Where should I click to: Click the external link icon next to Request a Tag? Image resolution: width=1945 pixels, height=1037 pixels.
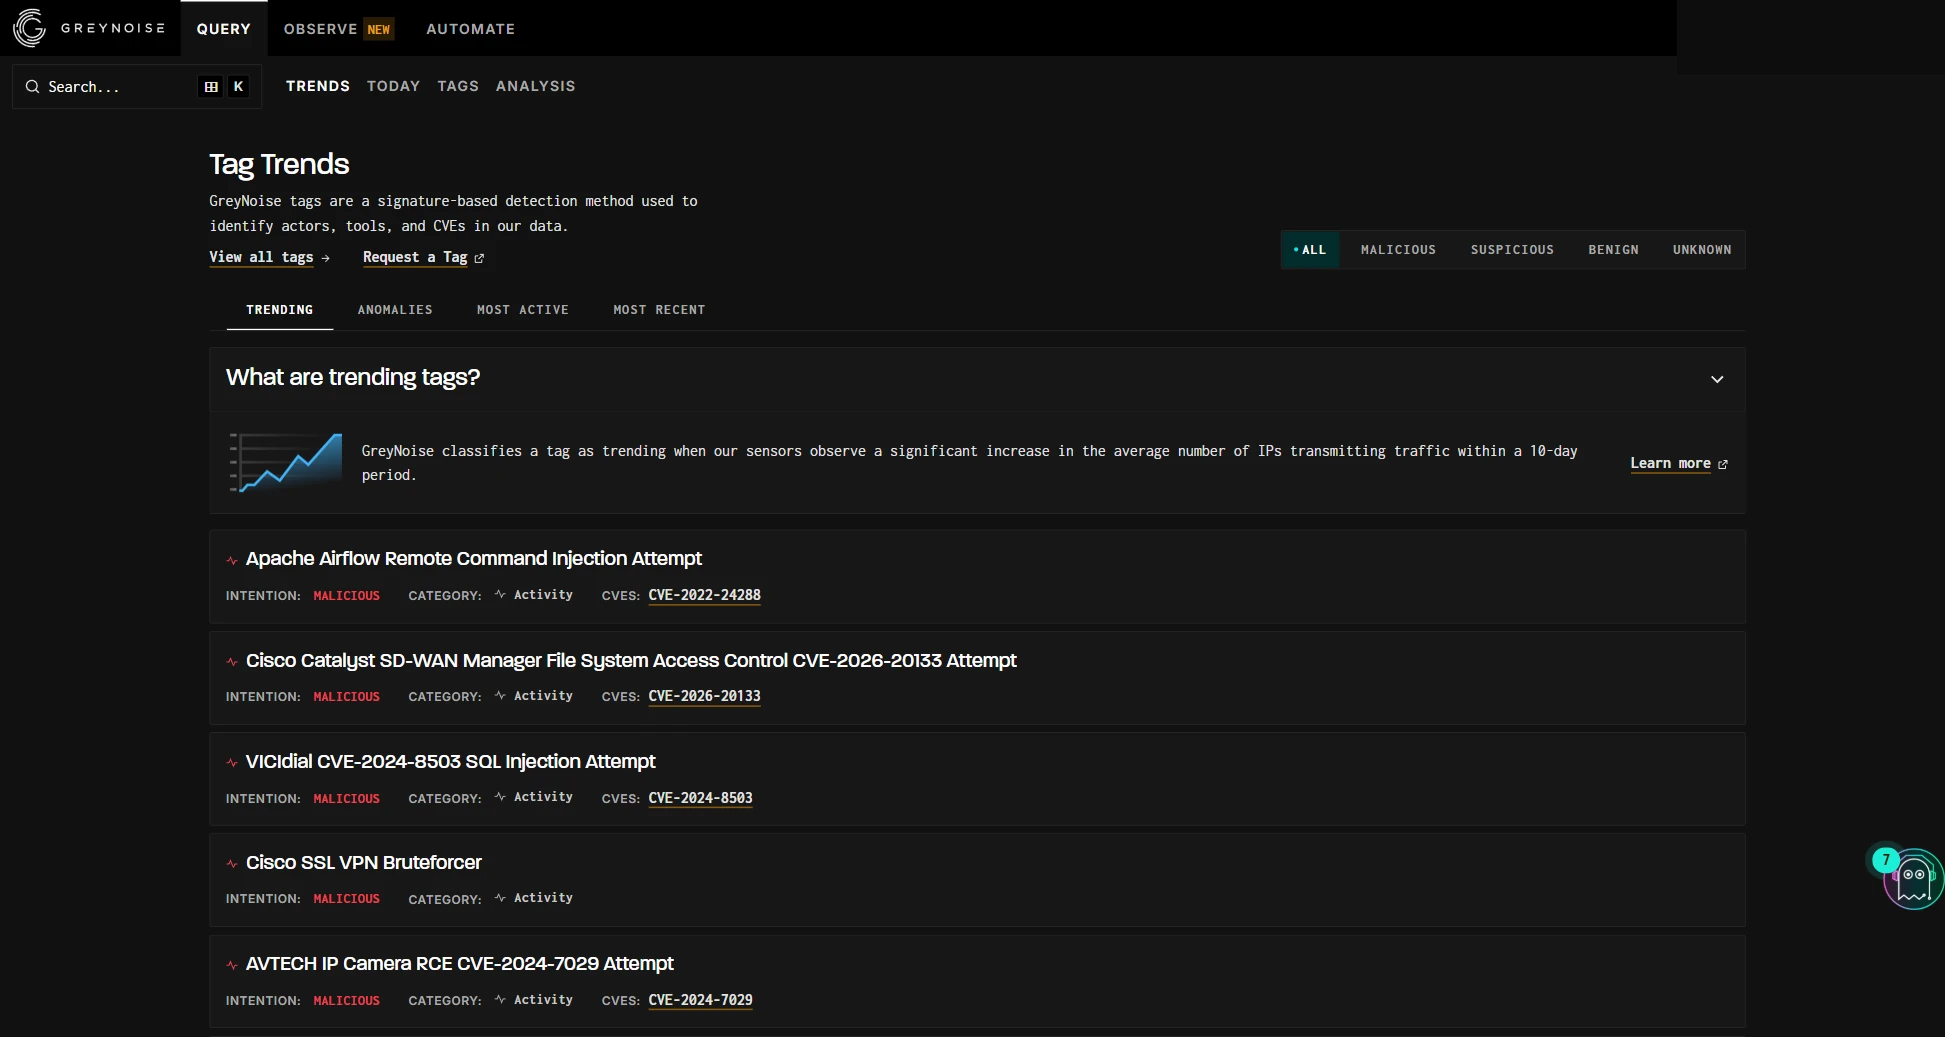(x=479, y=258)
